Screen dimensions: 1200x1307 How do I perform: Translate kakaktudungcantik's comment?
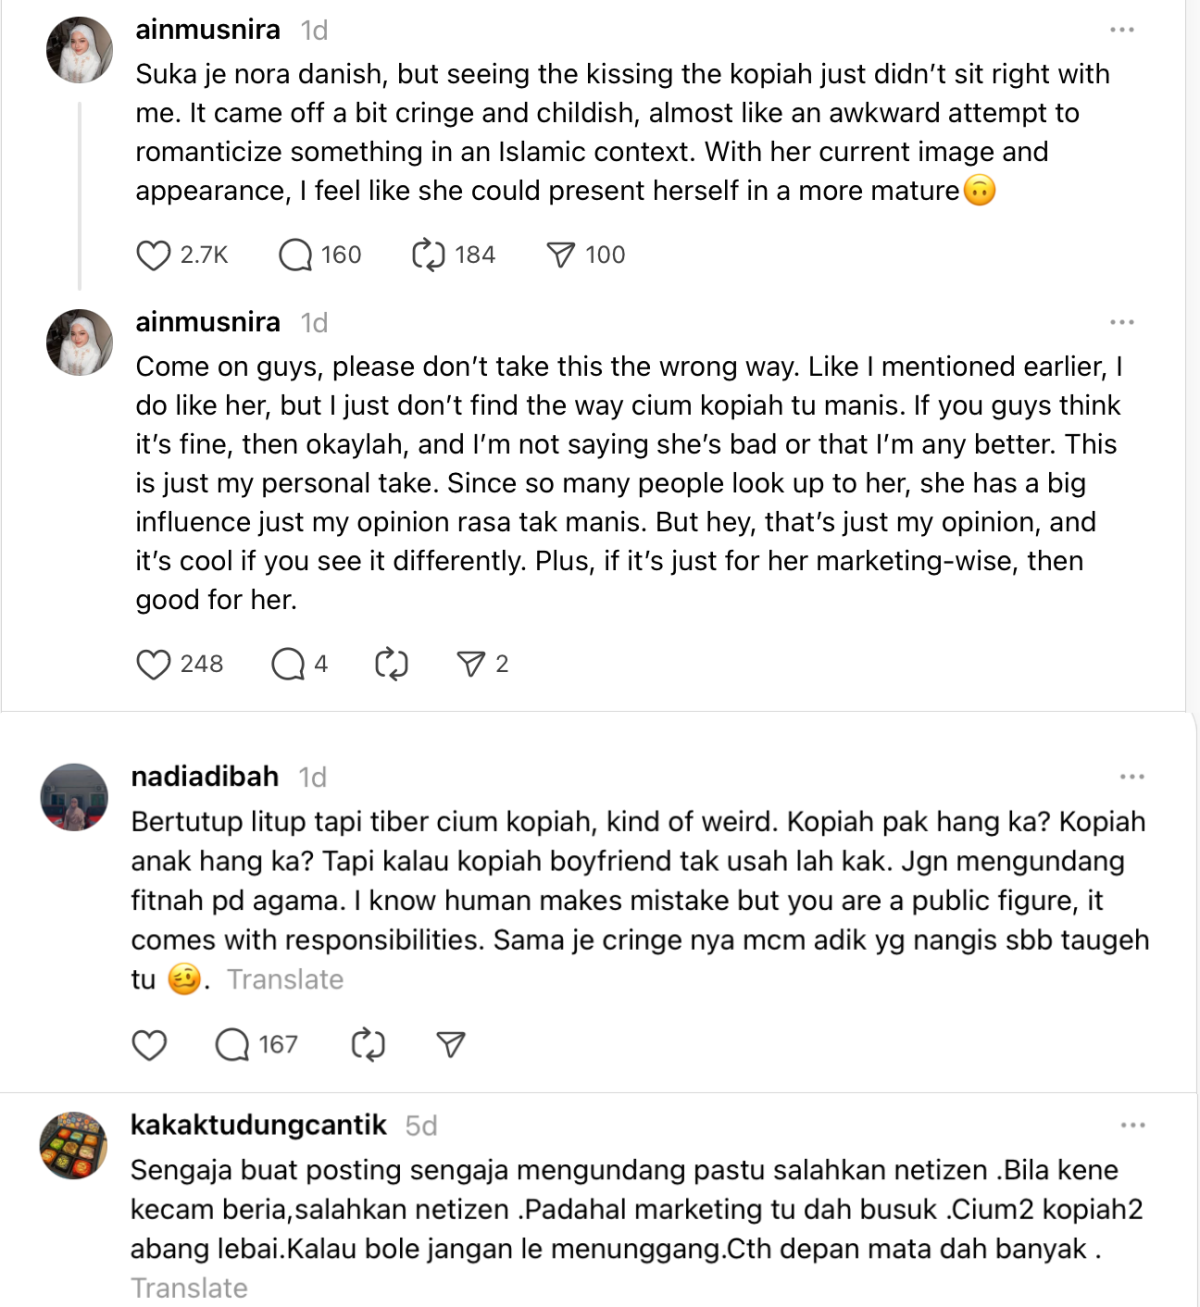[189, 1288]
